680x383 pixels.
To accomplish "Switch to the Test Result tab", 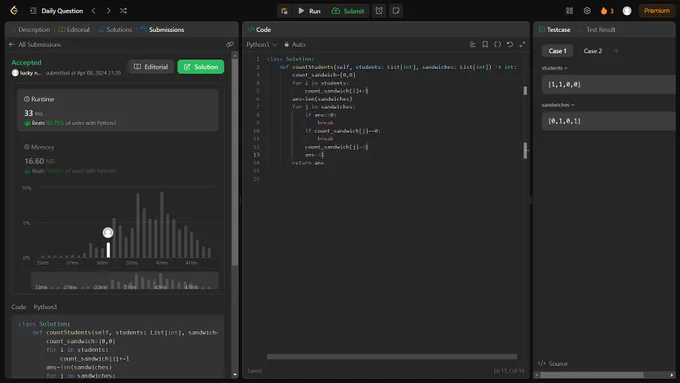I will pos(600,29).
